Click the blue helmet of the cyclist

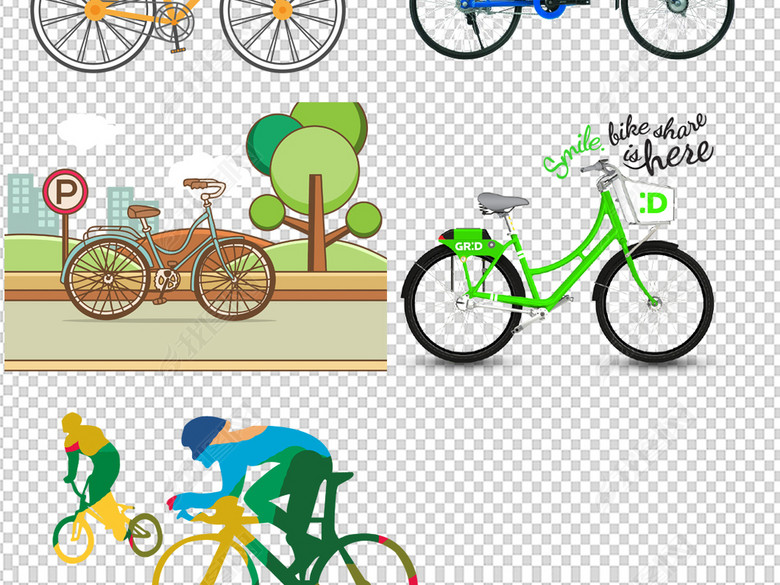click(204, 435)
